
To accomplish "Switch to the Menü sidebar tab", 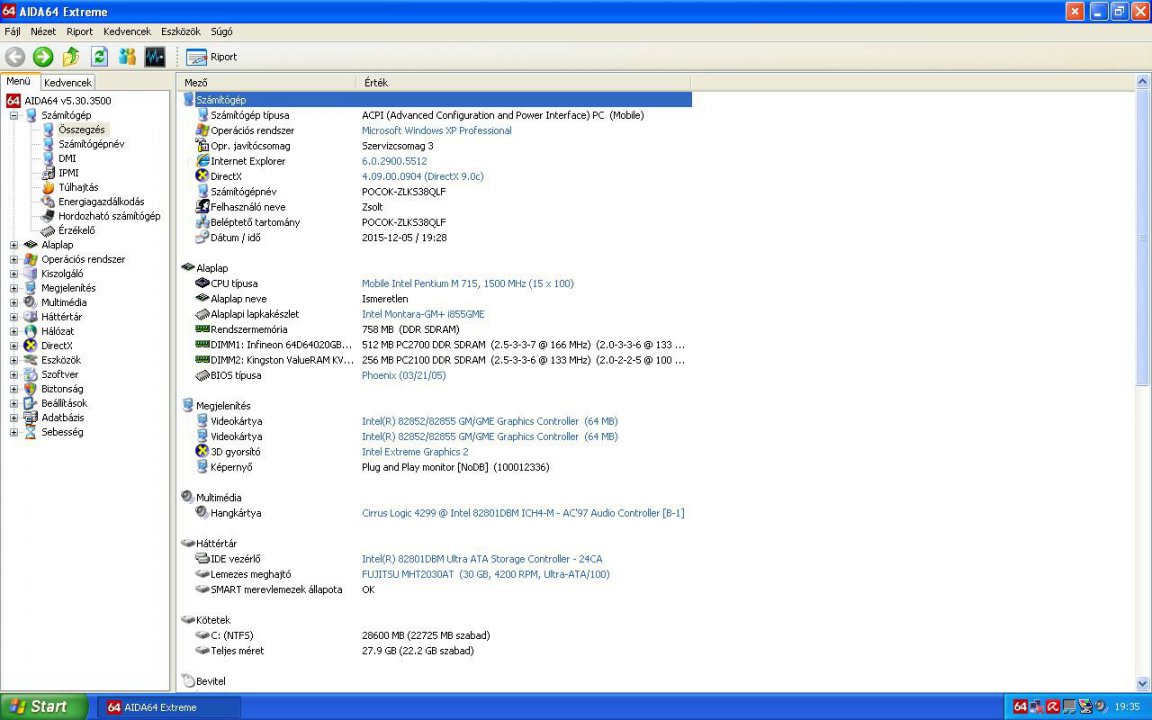I will (19, 82).
